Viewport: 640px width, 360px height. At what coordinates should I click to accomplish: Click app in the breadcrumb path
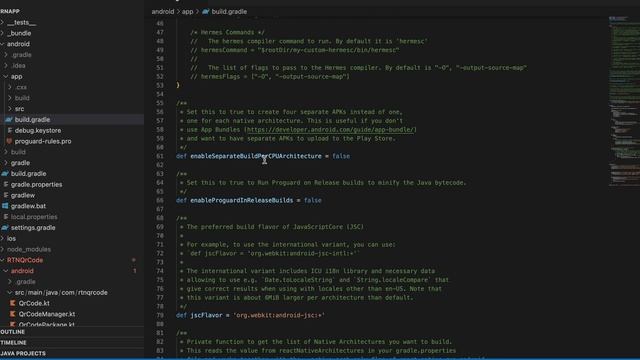point(187,11)
